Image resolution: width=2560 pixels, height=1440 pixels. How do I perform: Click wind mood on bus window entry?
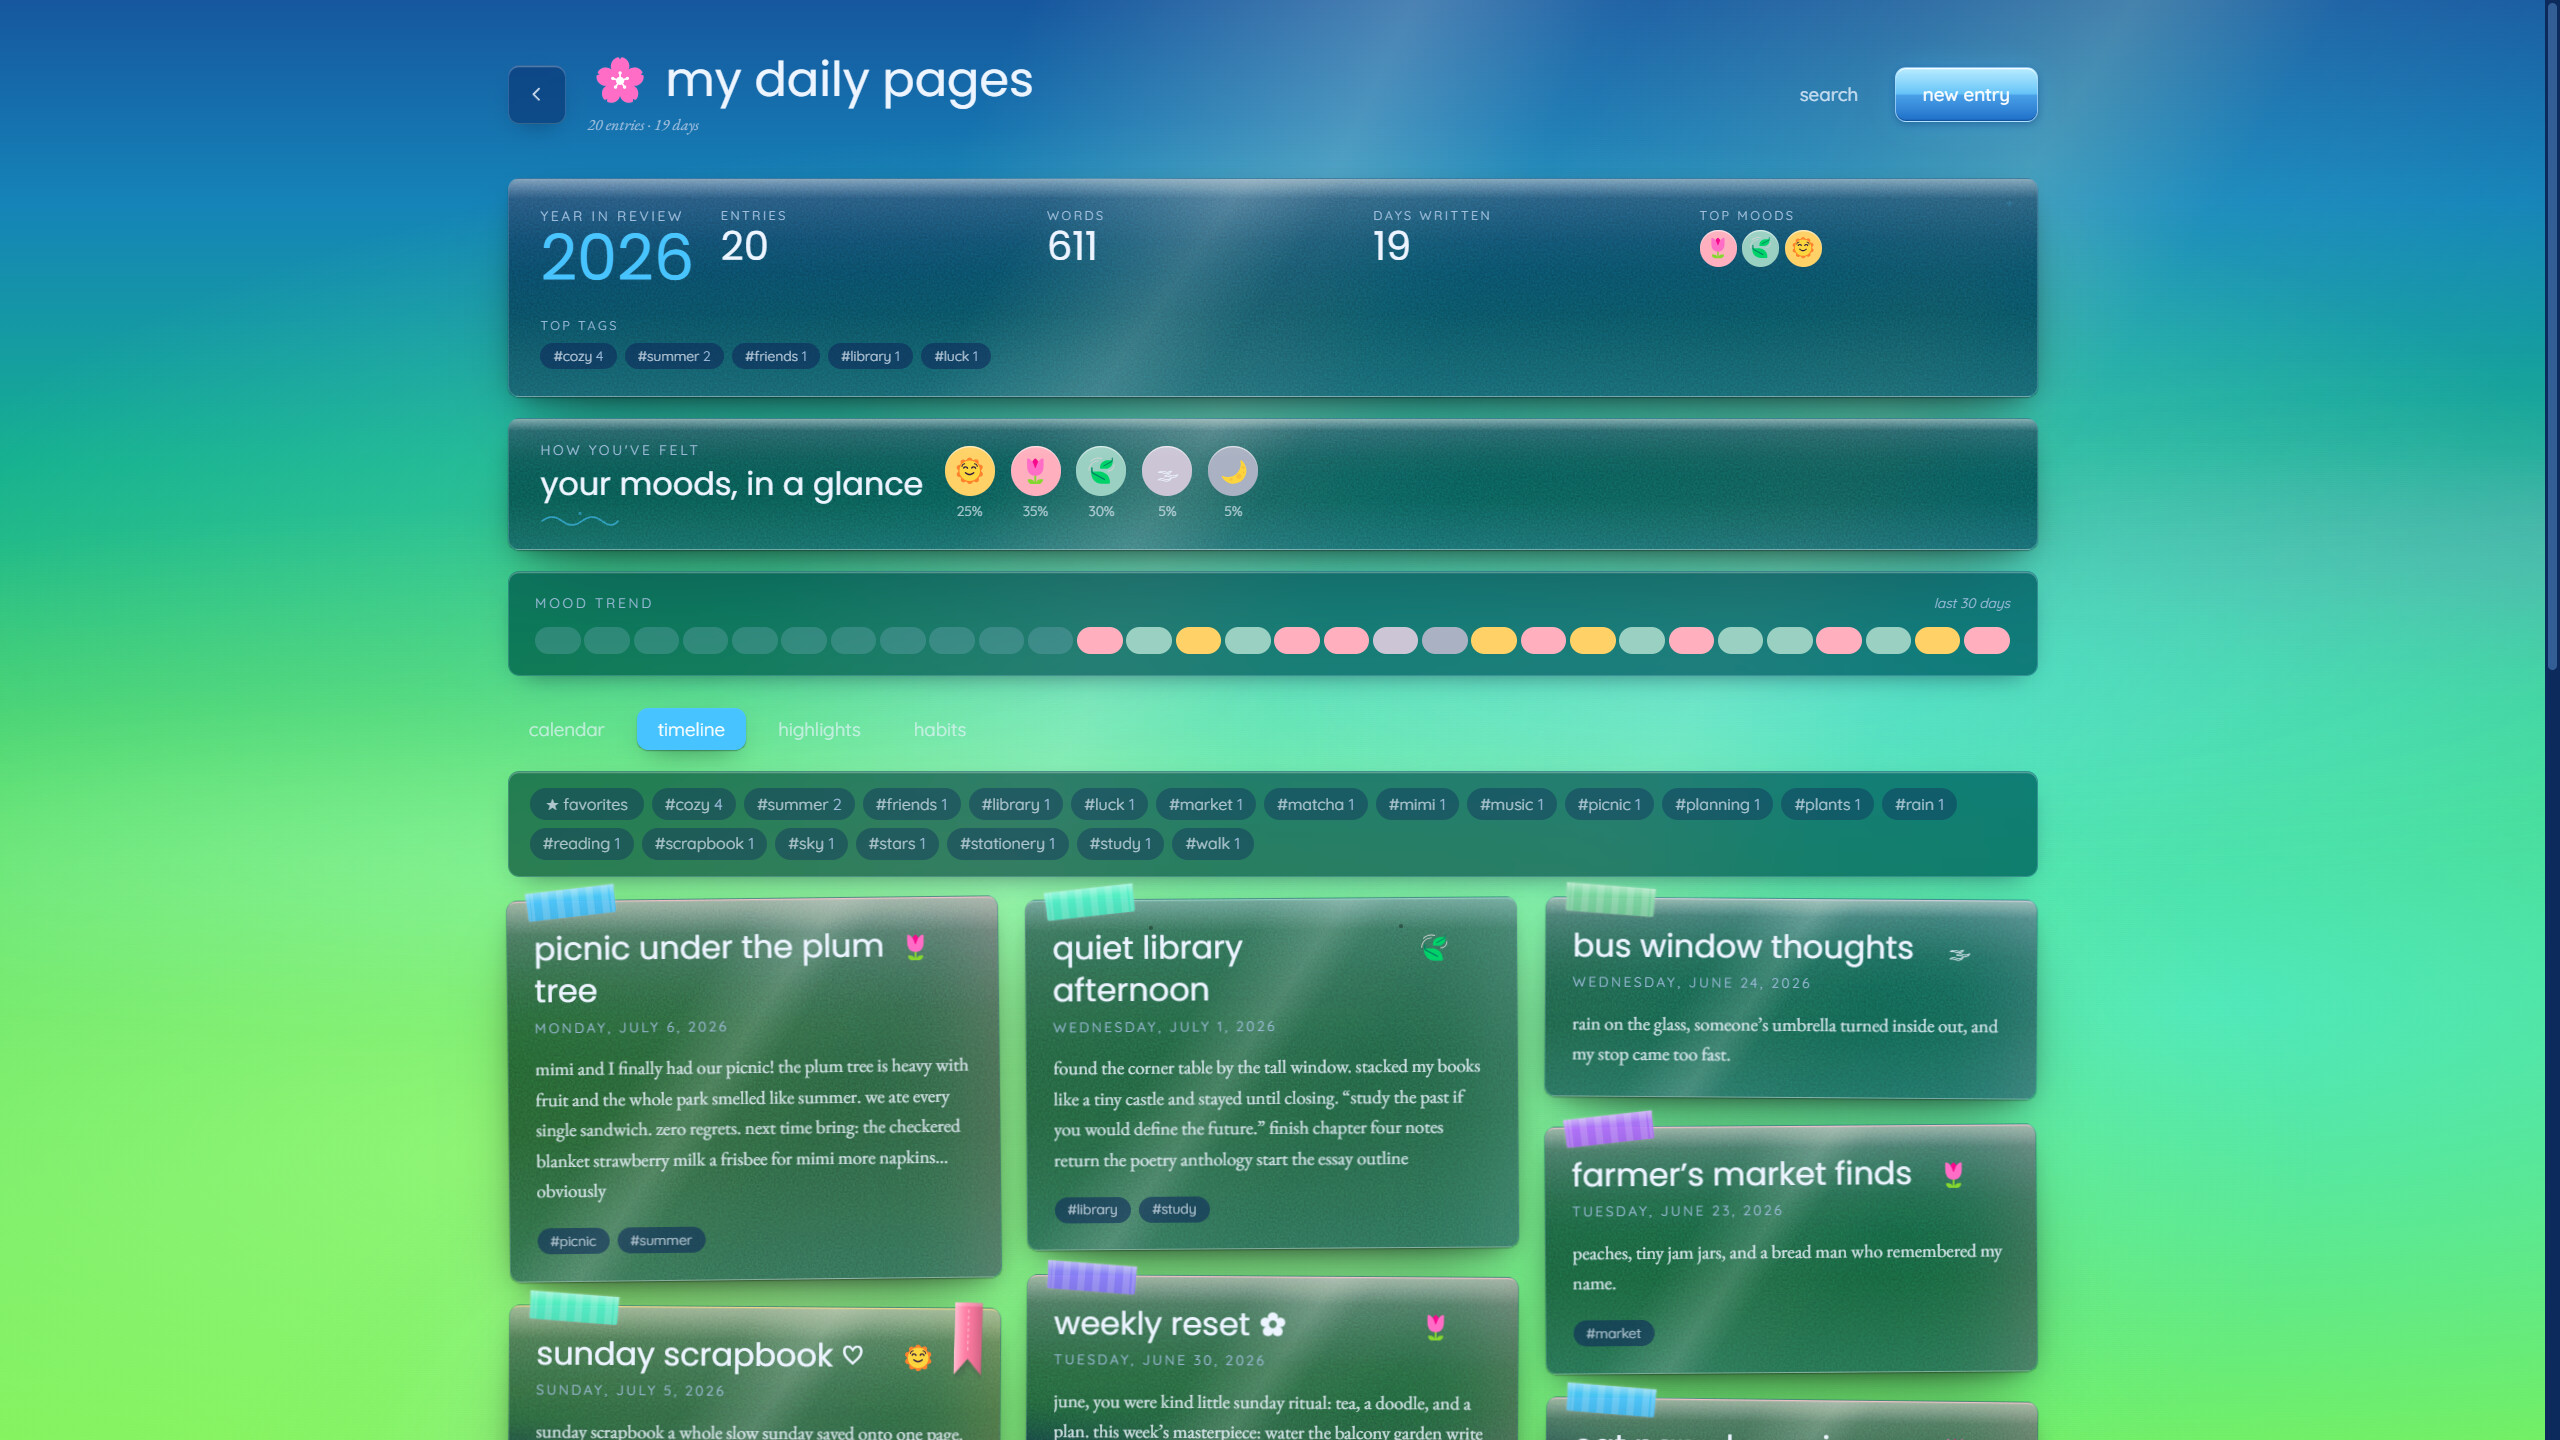click(1959, 954)
